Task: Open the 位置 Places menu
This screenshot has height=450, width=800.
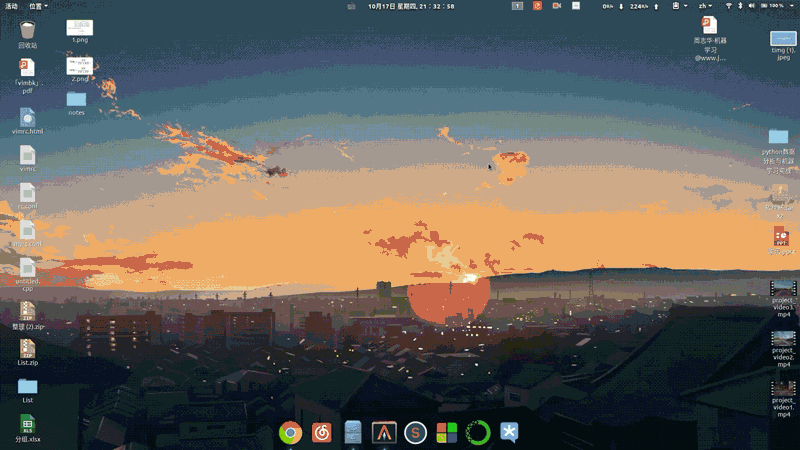Action: [38, 6]
